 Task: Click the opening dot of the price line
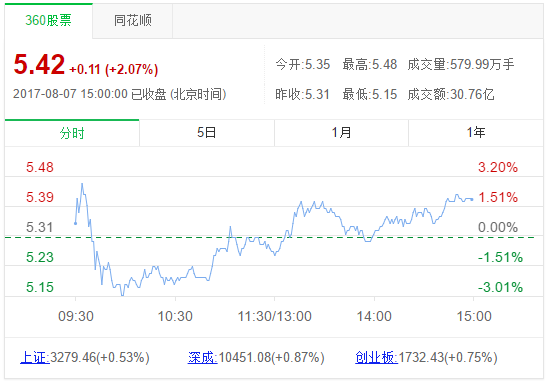(75, 223)
